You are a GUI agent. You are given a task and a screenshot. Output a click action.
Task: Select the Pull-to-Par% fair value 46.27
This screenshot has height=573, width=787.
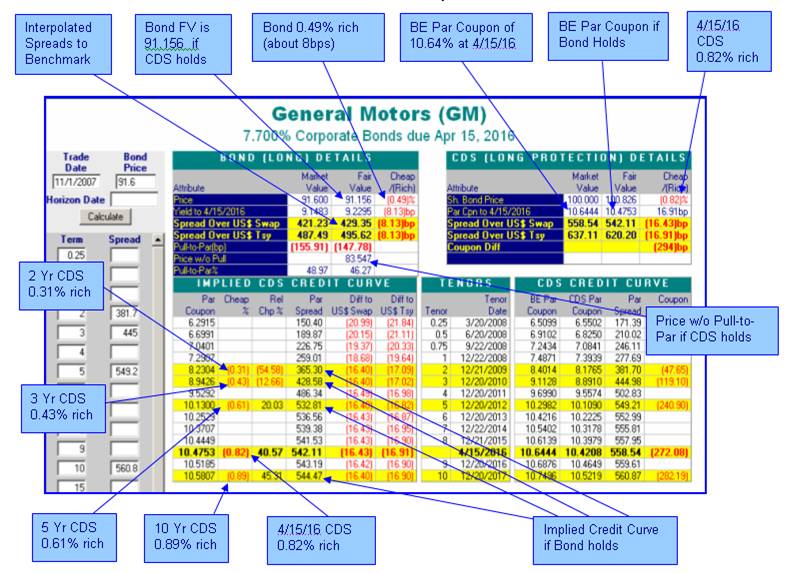(360, 271)
